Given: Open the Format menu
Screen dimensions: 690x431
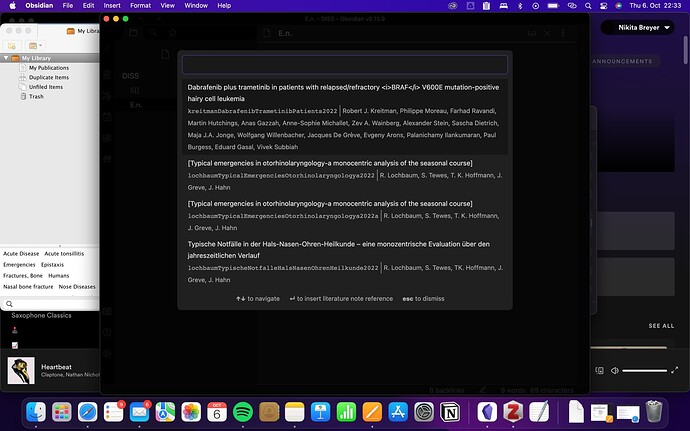Looking at the screenshot, I should point(140,6).
